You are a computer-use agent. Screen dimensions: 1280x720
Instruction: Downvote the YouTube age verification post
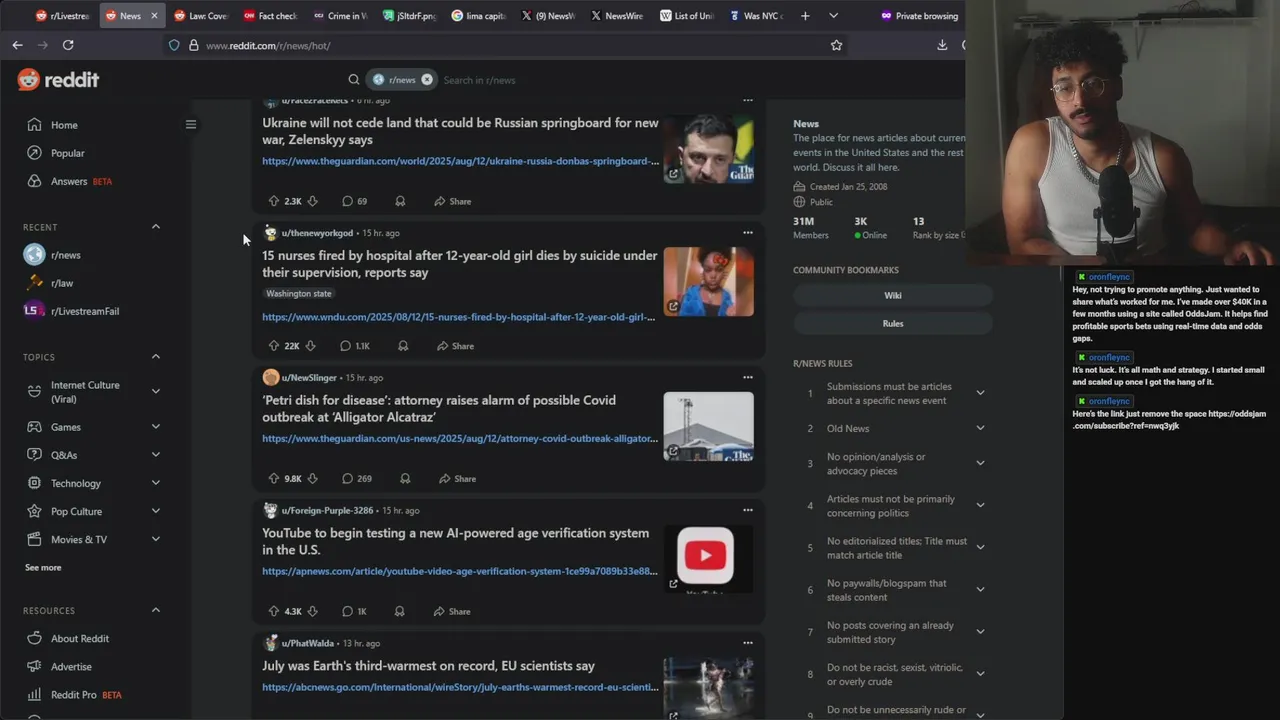pos(312,611)
